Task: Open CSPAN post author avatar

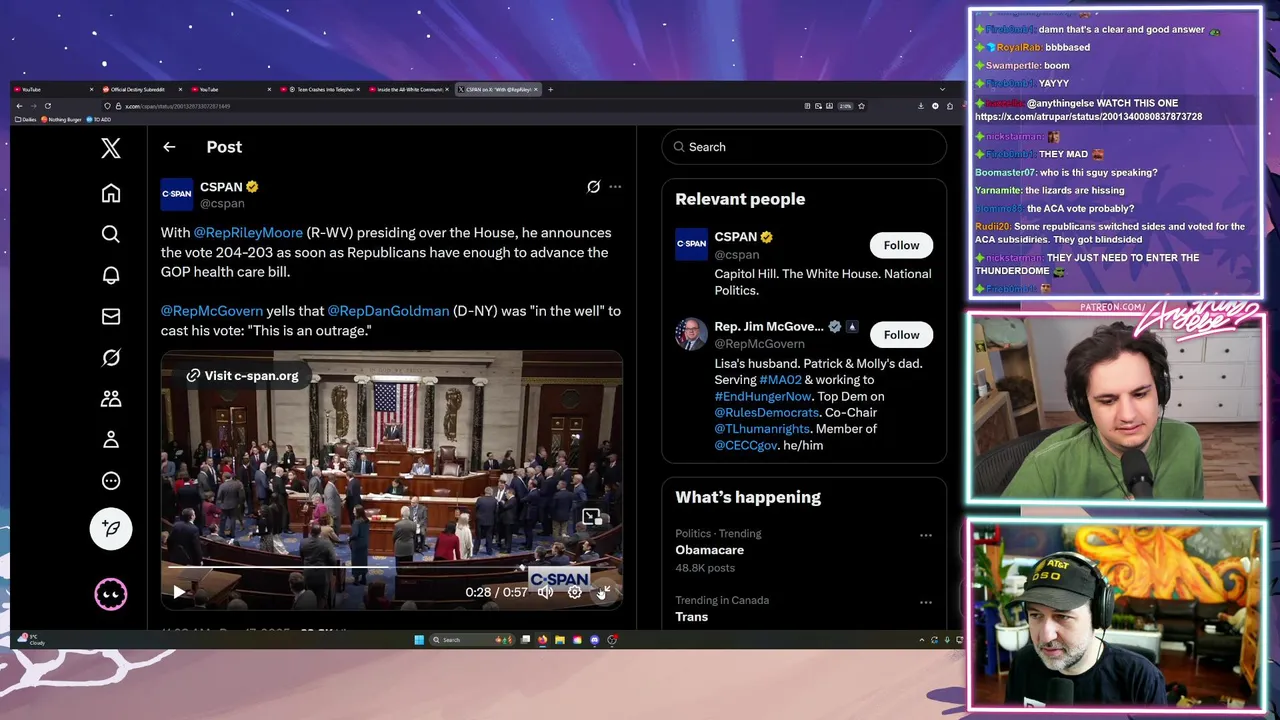Action: tap(177, 194)
